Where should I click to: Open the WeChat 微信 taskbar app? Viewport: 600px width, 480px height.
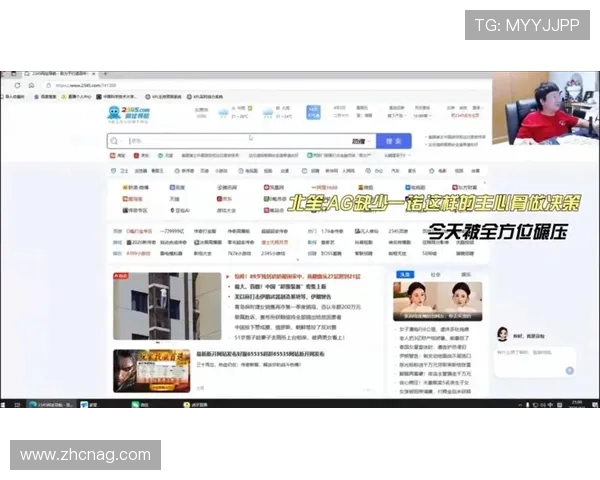pos(139,404)
